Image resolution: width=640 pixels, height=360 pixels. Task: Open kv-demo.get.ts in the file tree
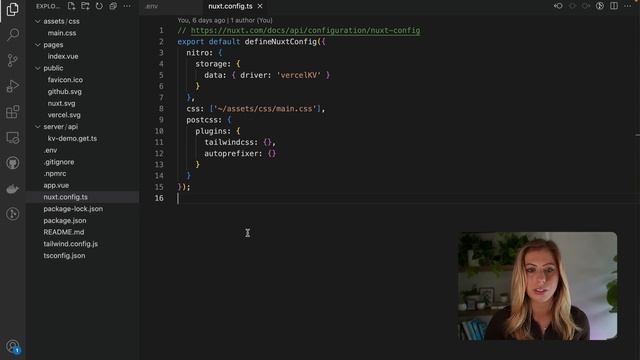tap(72, 139)
